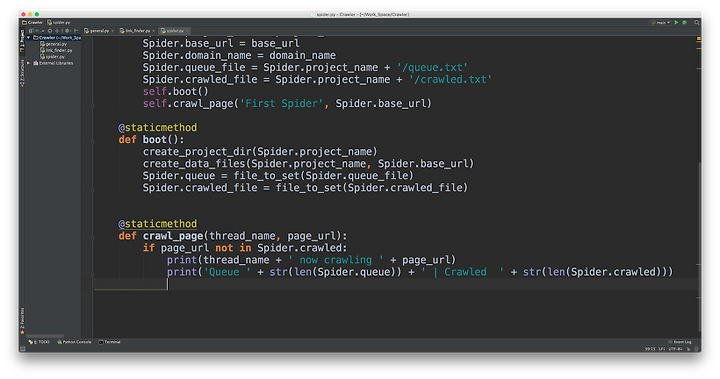Screen dimensions: 720x379
Task: Toggle tool window quick access icon bottom-left corner
Action: click(x=22, y=349)
